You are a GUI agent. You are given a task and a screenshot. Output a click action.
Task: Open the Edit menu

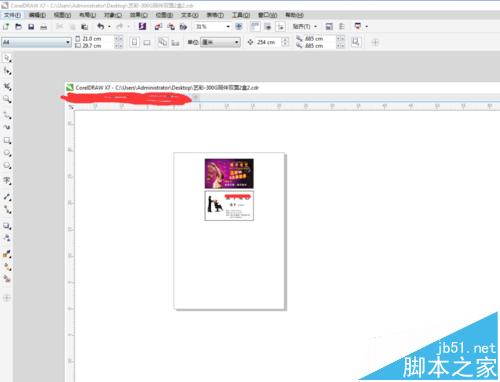(x=37, y=15)
